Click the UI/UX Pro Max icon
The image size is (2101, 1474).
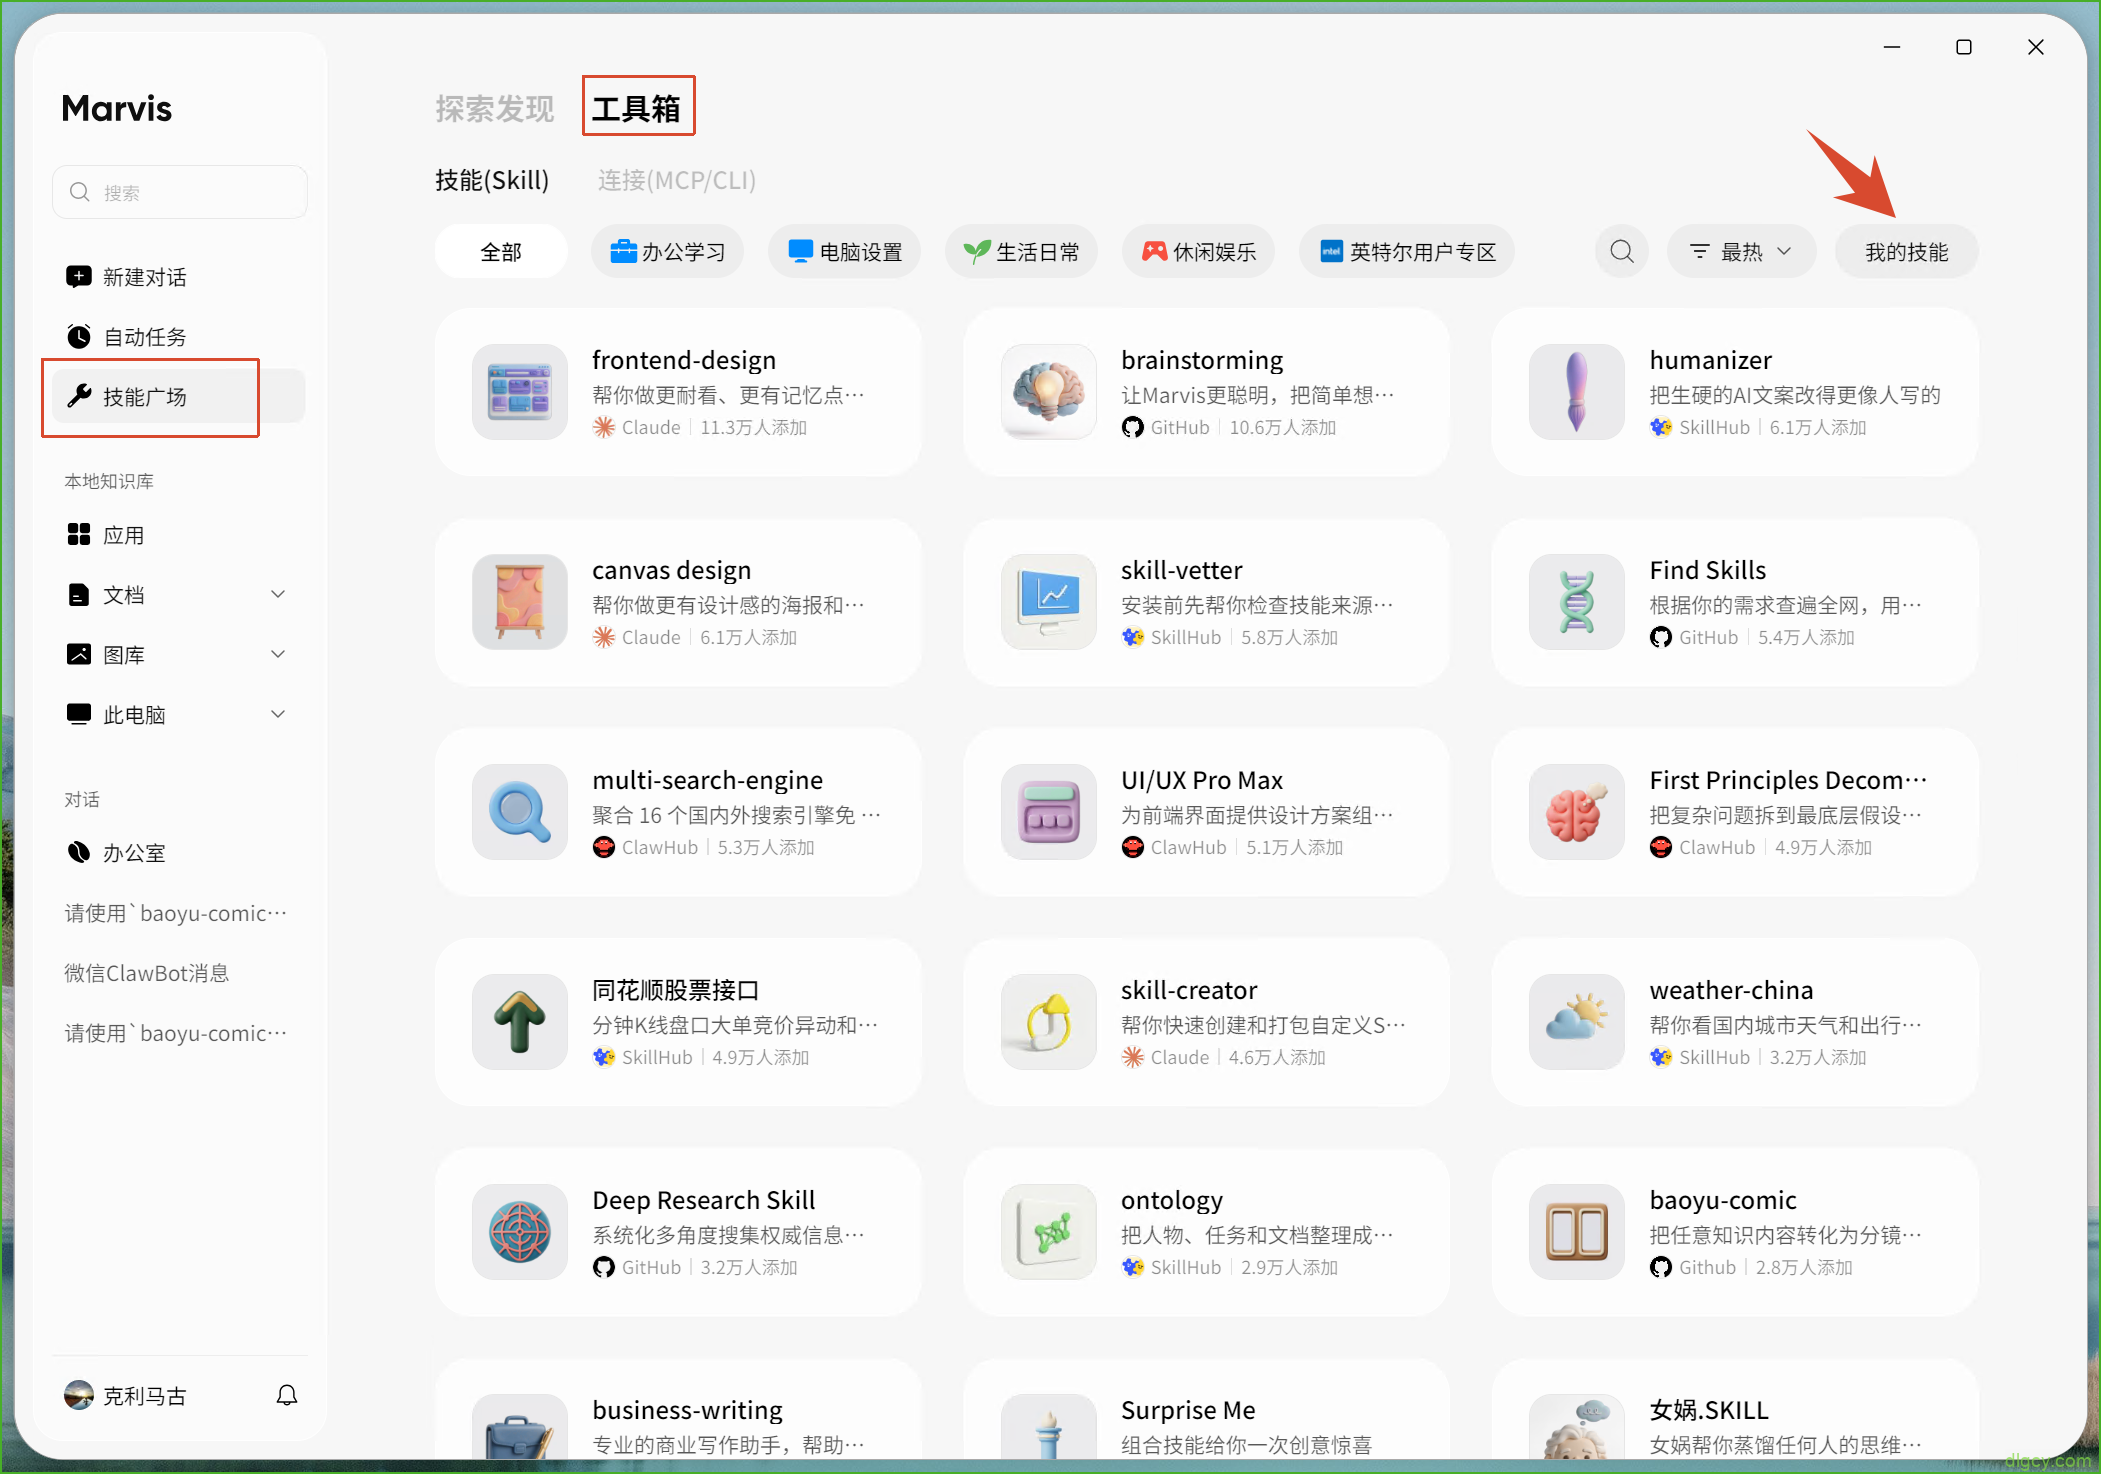pos(1049,812)
